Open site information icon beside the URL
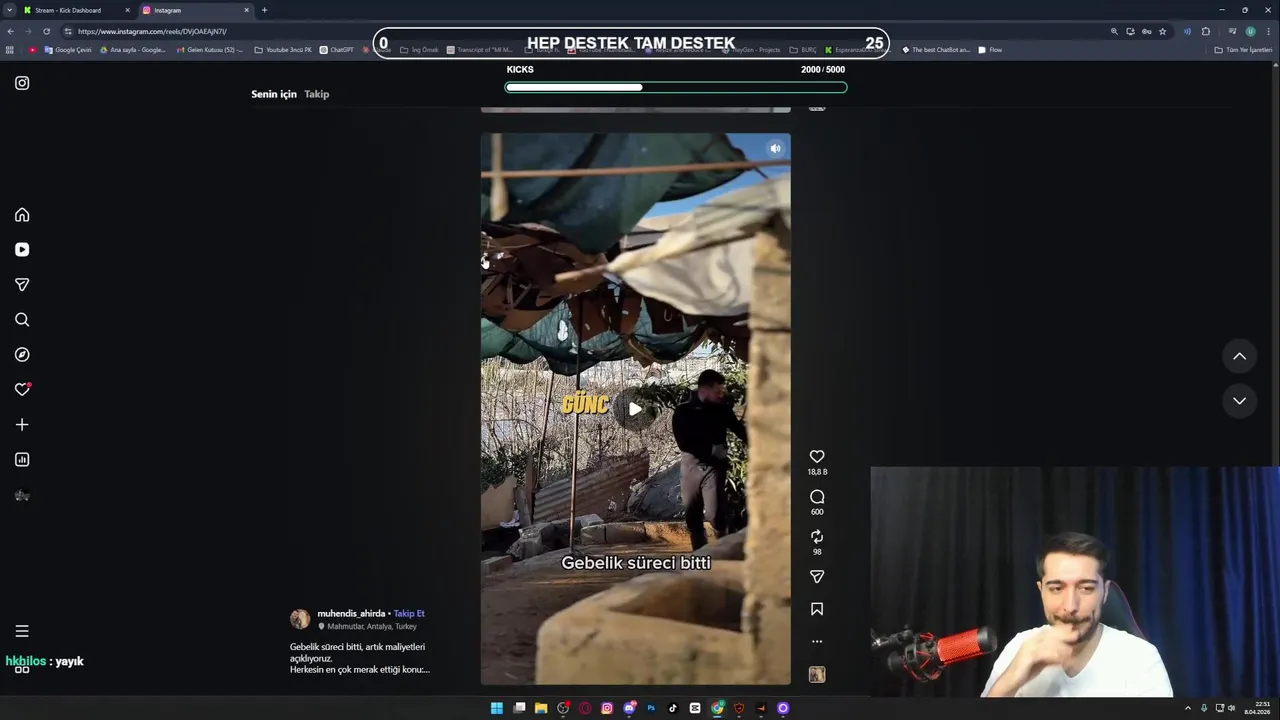This screenshot has width=1280, height=720. point(68,31)
